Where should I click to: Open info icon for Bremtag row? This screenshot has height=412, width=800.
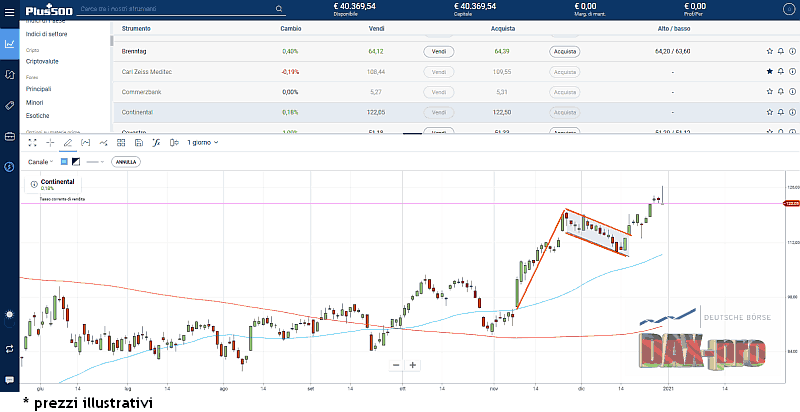(792, 52)
